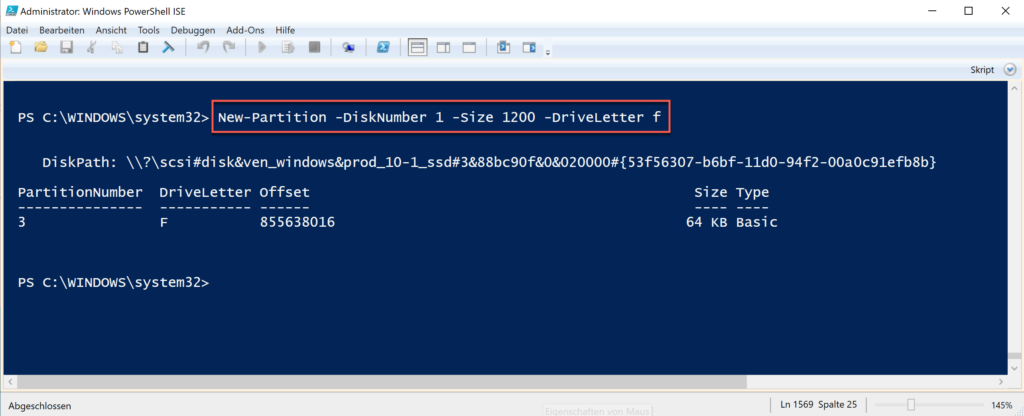Click PowerShell ISE title bar icon
This screenshot has width=1024, height=416.
[x=12, y=10]
